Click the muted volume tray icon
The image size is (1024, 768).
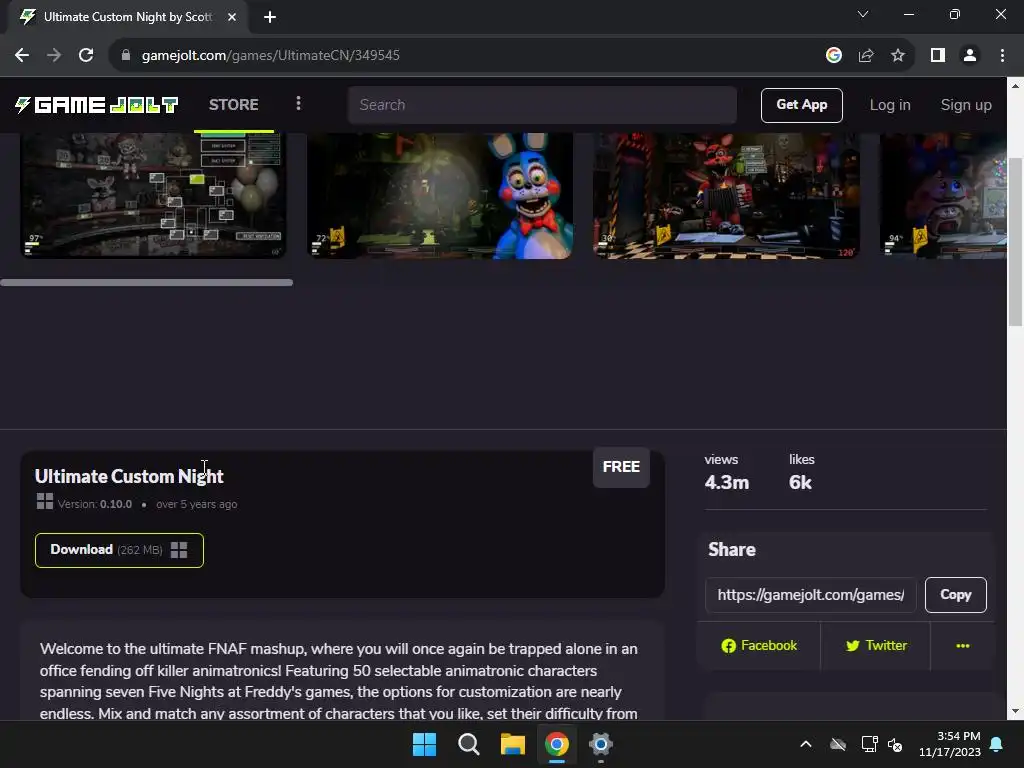[895, 744]
